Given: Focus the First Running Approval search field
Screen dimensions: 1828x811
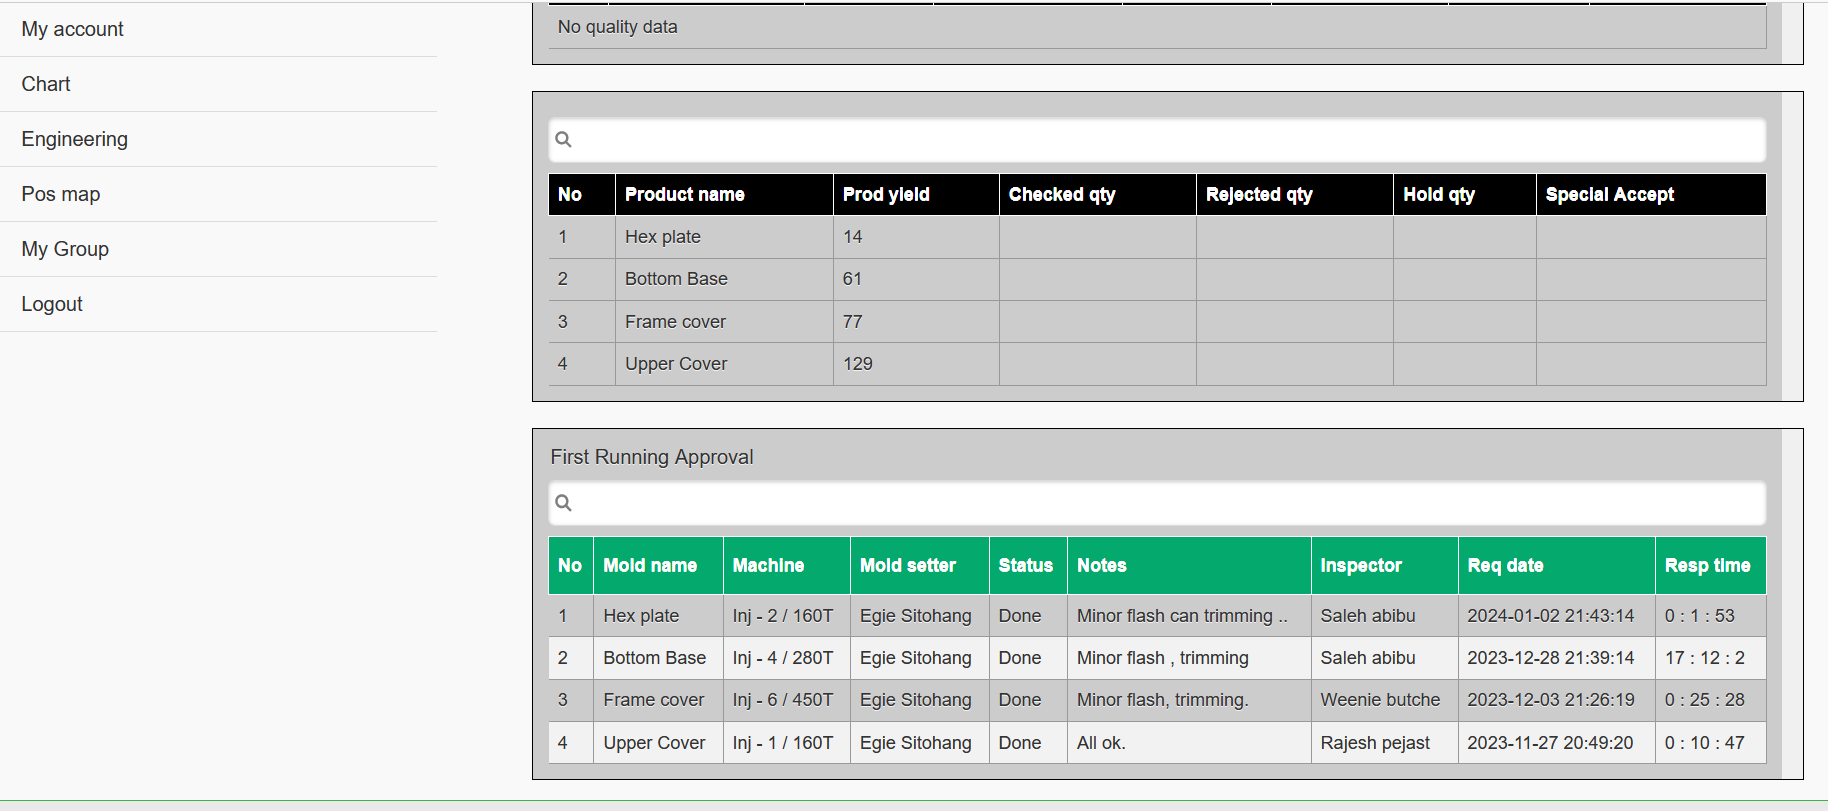Looking at the screenshot, I should 1160,503.
